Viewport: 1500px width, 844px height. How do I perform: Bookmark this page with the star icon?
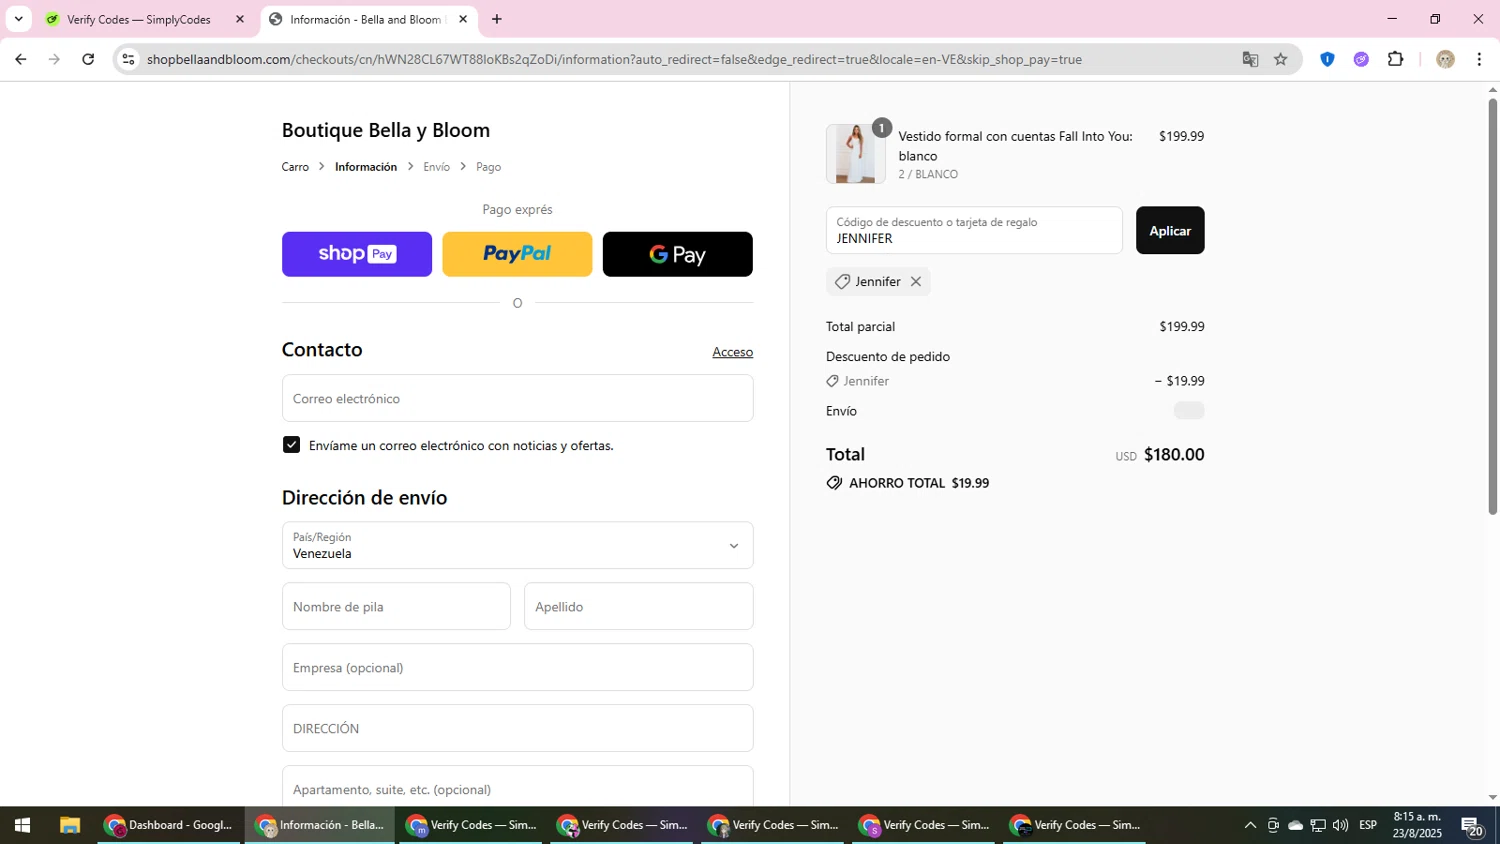click(1281, 59)
